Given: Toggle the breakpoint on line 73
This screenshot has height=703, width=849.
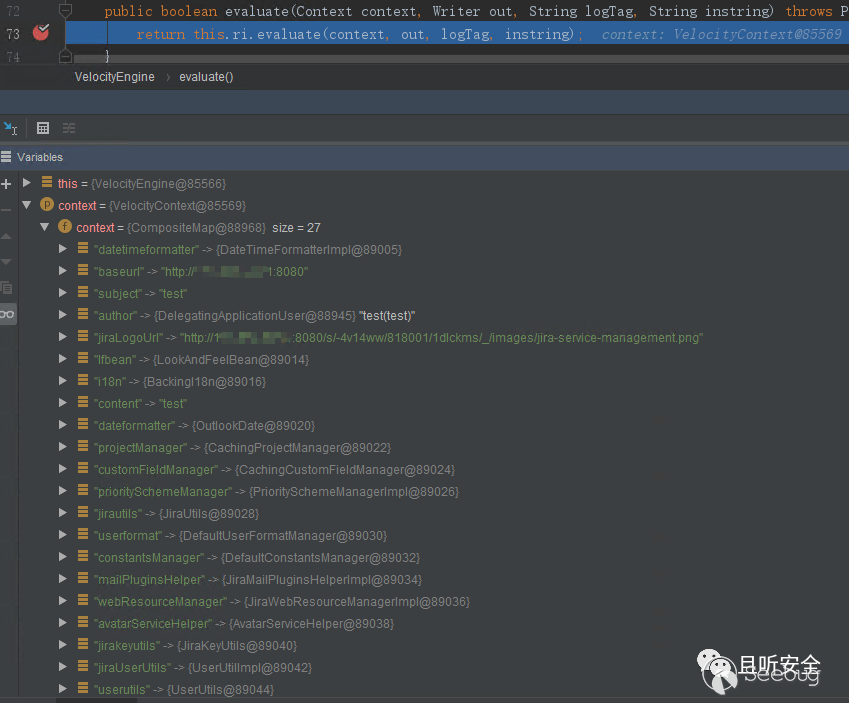Looking at the screenshot, I should click(x=41, y=33).
